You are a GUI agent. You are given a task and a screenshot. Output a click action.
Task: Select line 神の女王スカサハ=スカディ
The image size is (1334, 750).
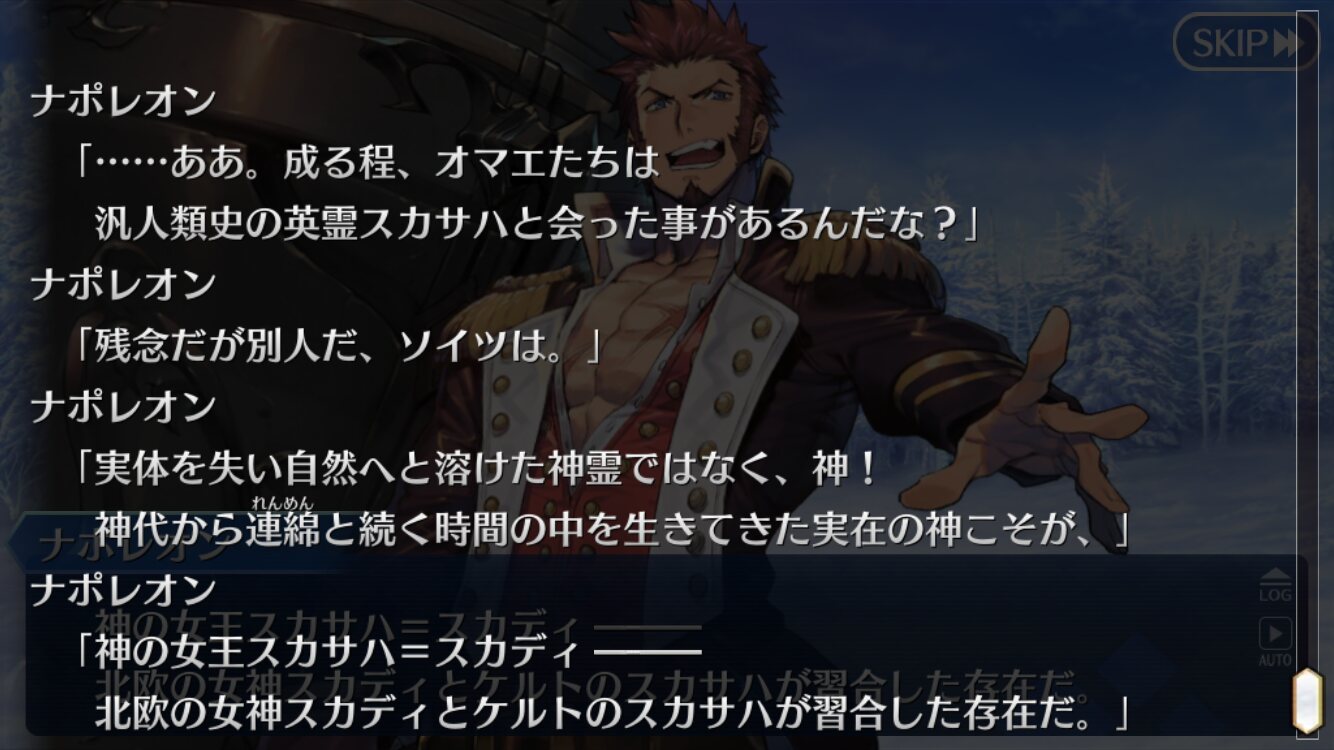point(388,652)
